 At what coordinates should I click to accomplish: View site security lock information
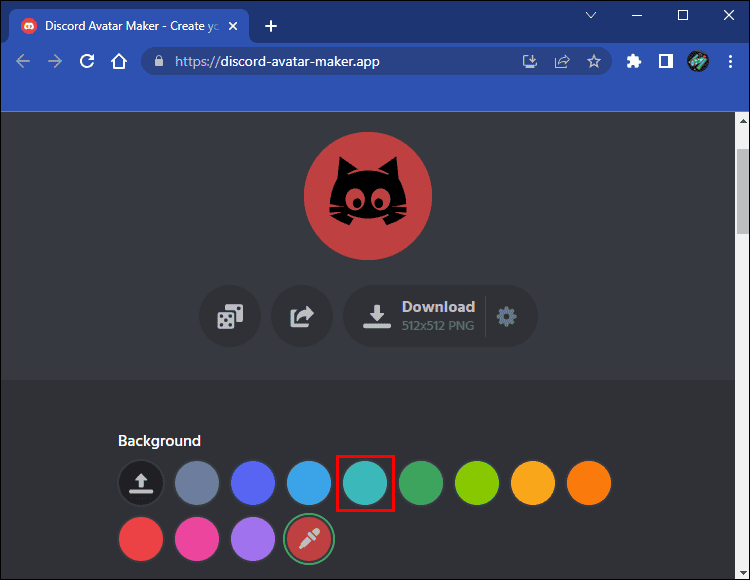pyautogui.click(x=159, y=61)
